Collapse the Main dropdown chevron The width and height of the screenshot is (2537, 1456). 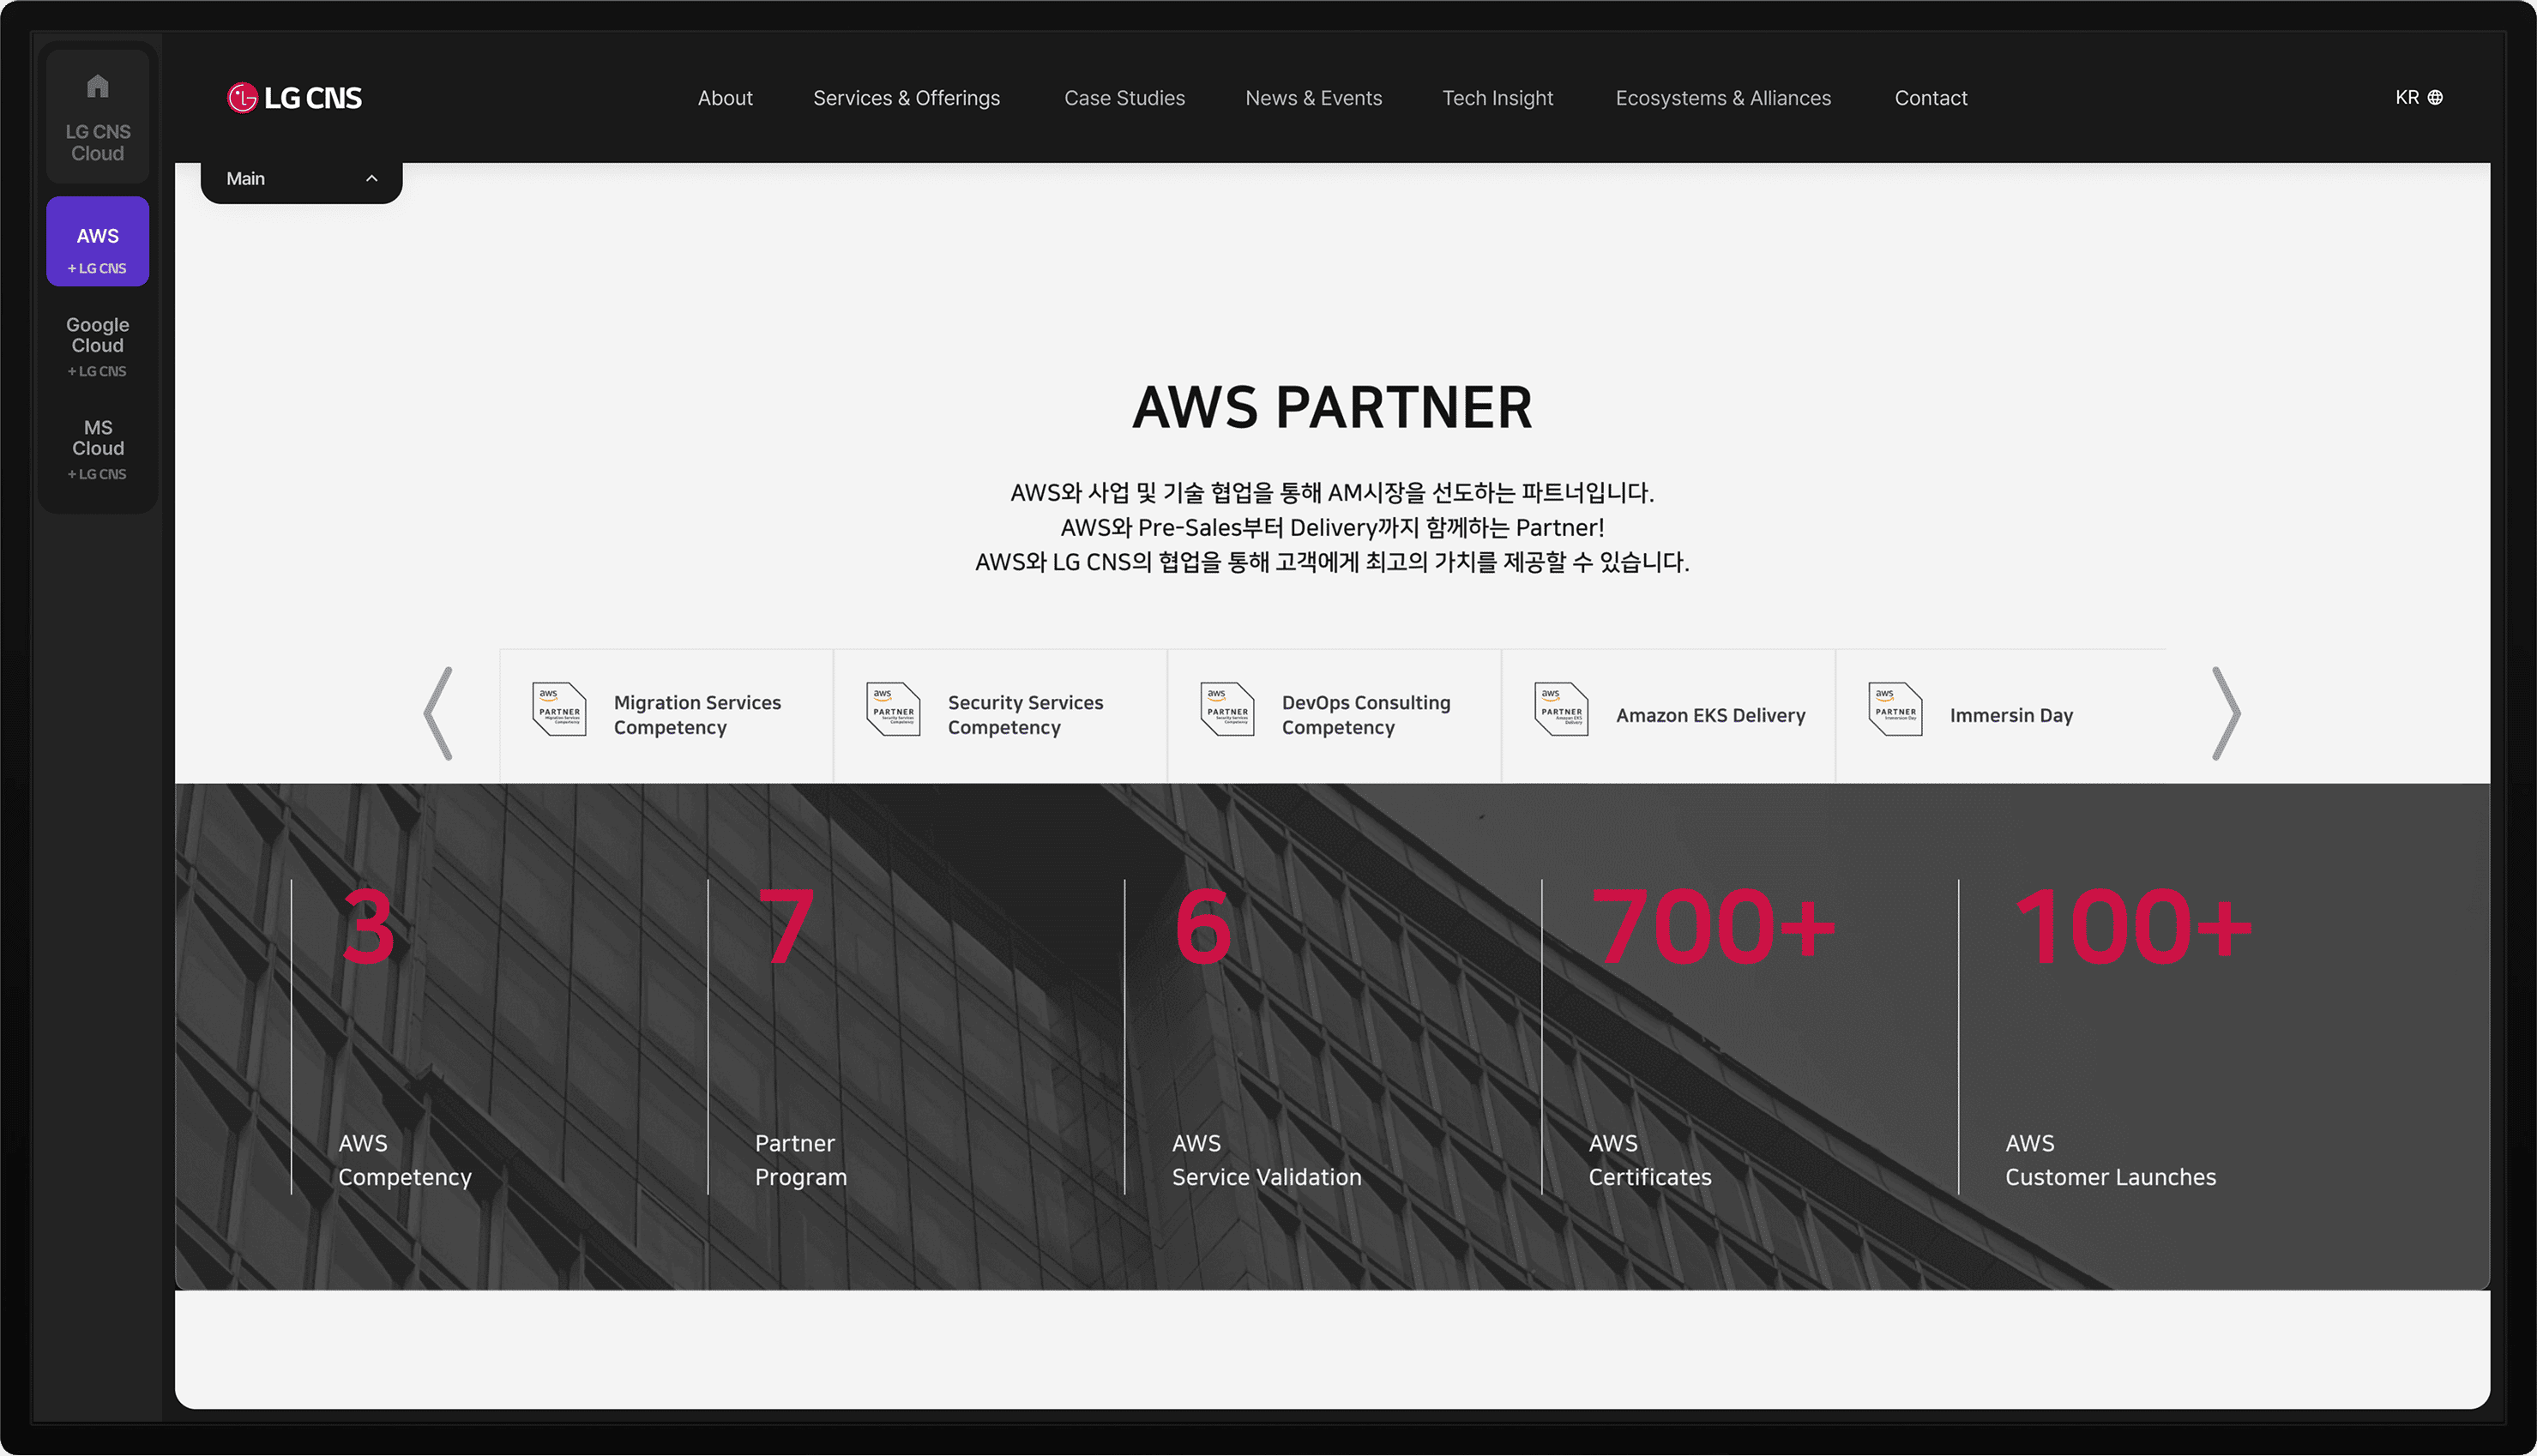[372, 179]
